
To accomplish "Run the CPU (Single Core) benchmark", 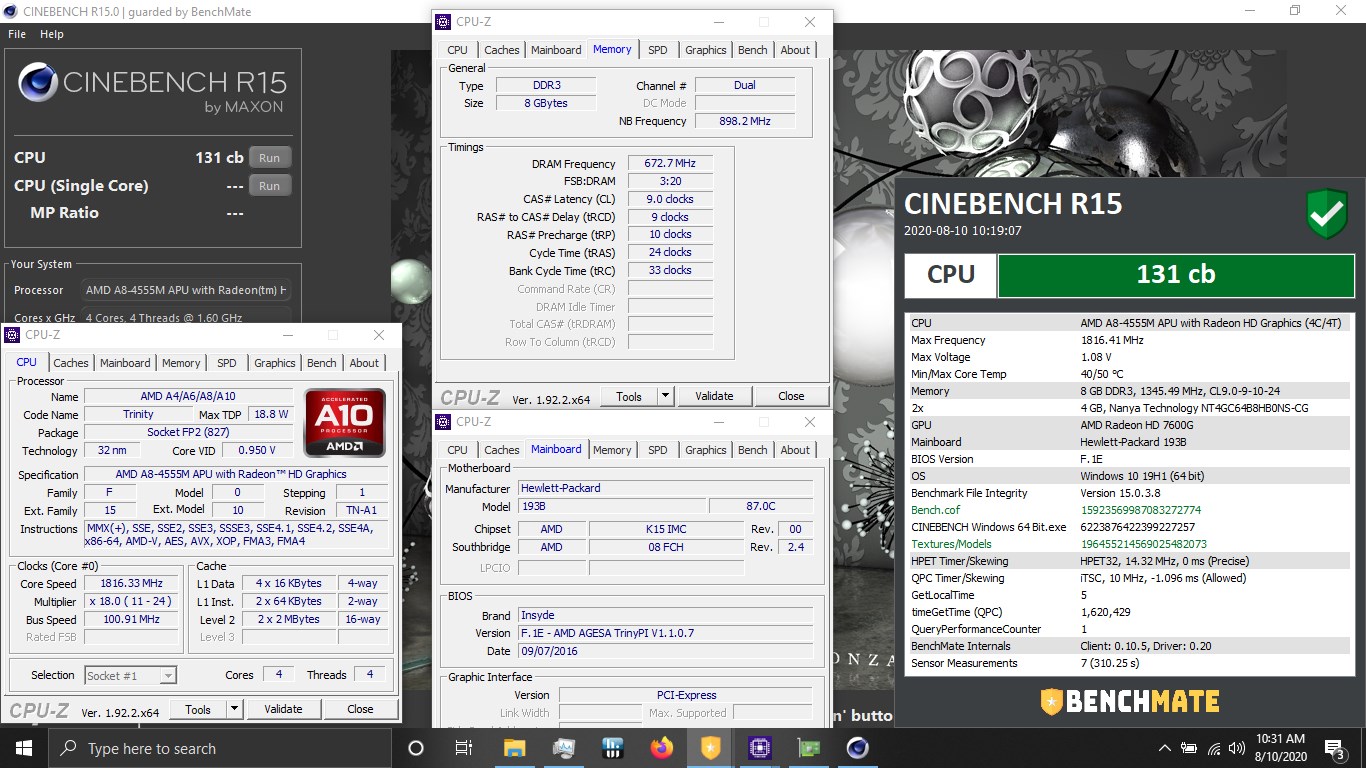I will tap(270, 186).
